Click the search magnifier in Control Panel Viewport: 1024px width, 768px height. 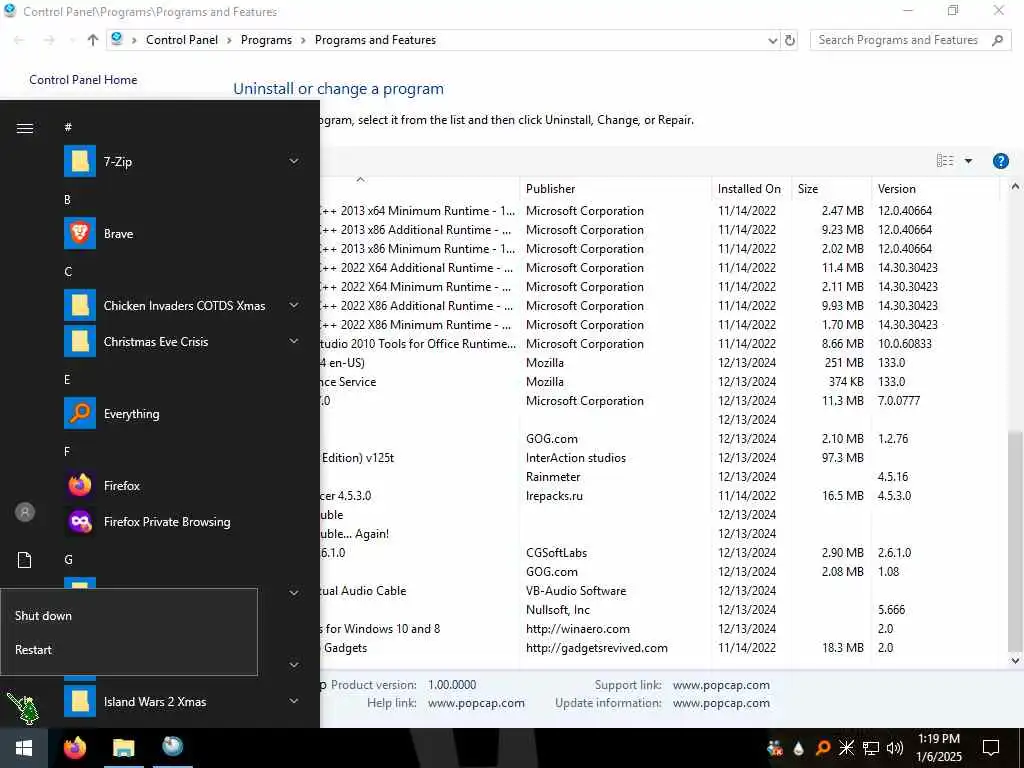click(x=997, y=40)
